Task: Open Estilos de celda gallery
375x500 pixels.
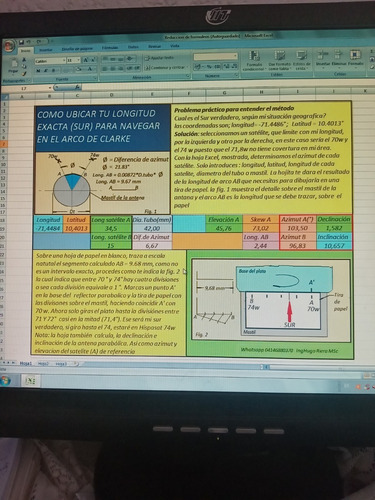Action: (x=302, y=60)
